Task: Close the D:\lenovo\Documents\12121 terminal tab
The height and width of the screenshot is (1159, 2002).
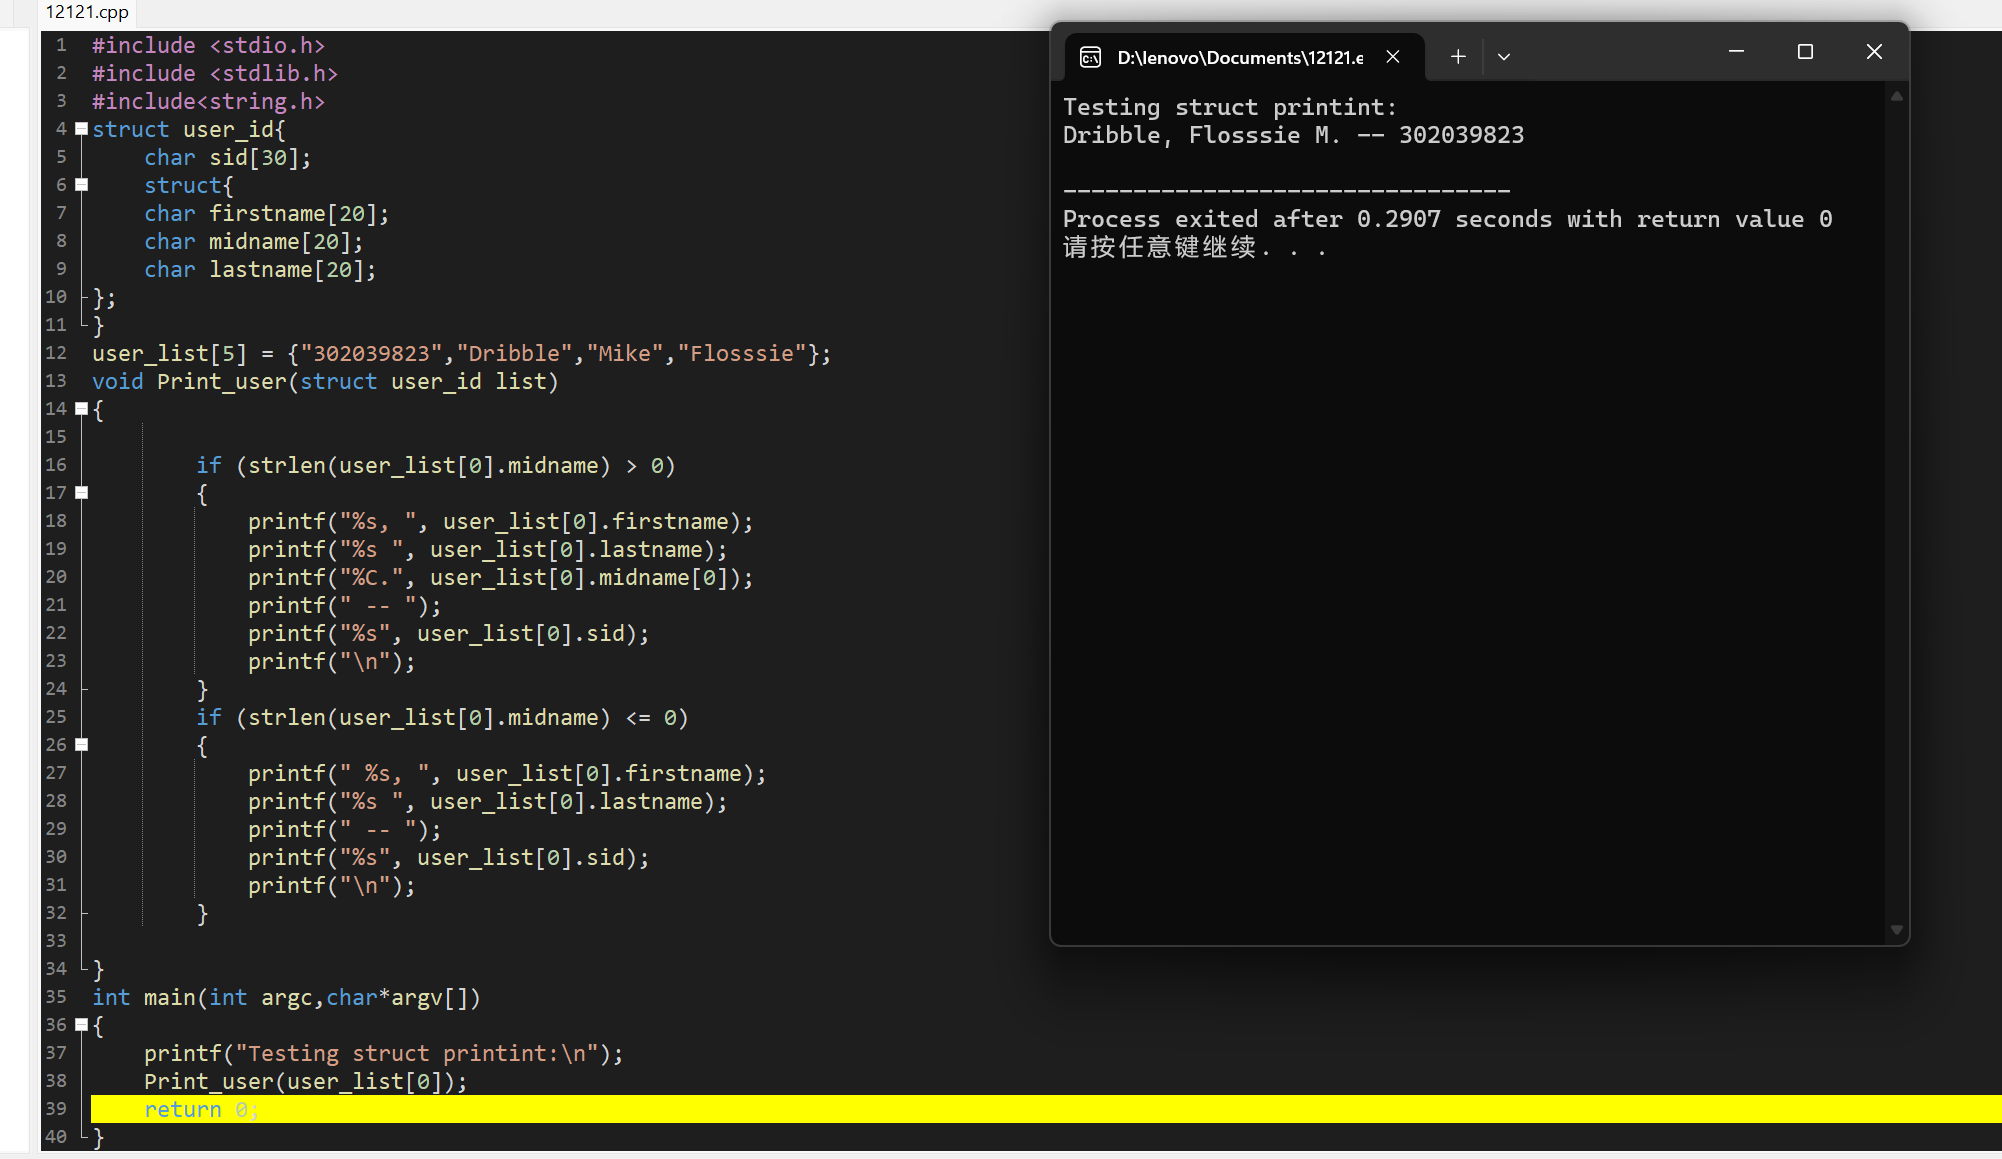Action: click(x=1392, y=57)
